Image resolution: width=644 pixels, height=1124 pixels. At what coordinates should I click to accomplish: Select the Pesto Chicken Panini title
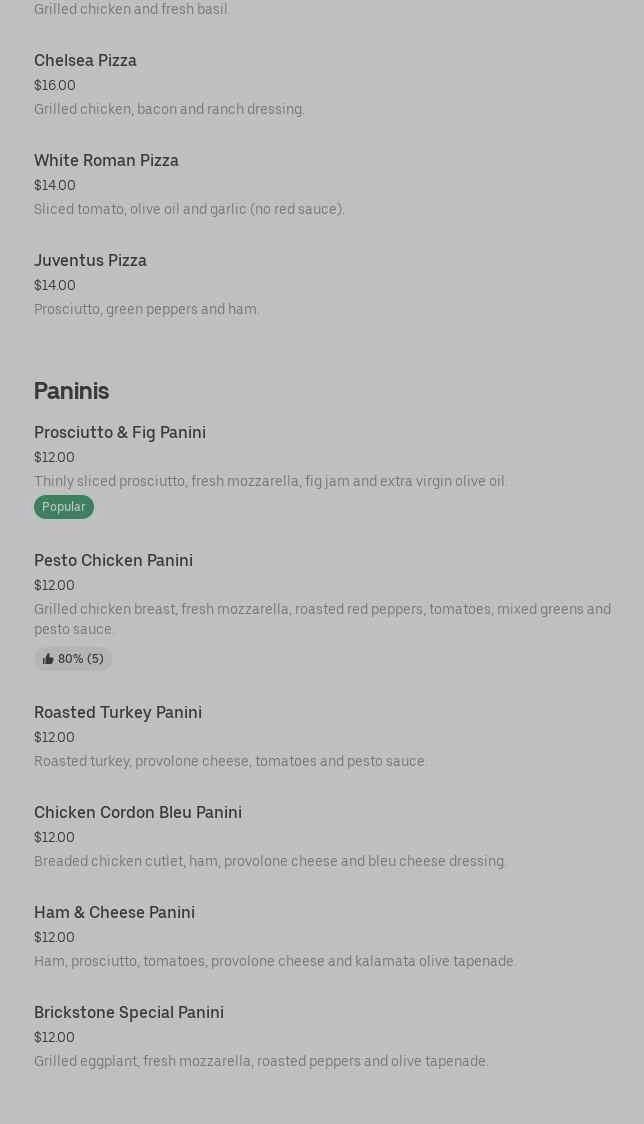point(113,560)
